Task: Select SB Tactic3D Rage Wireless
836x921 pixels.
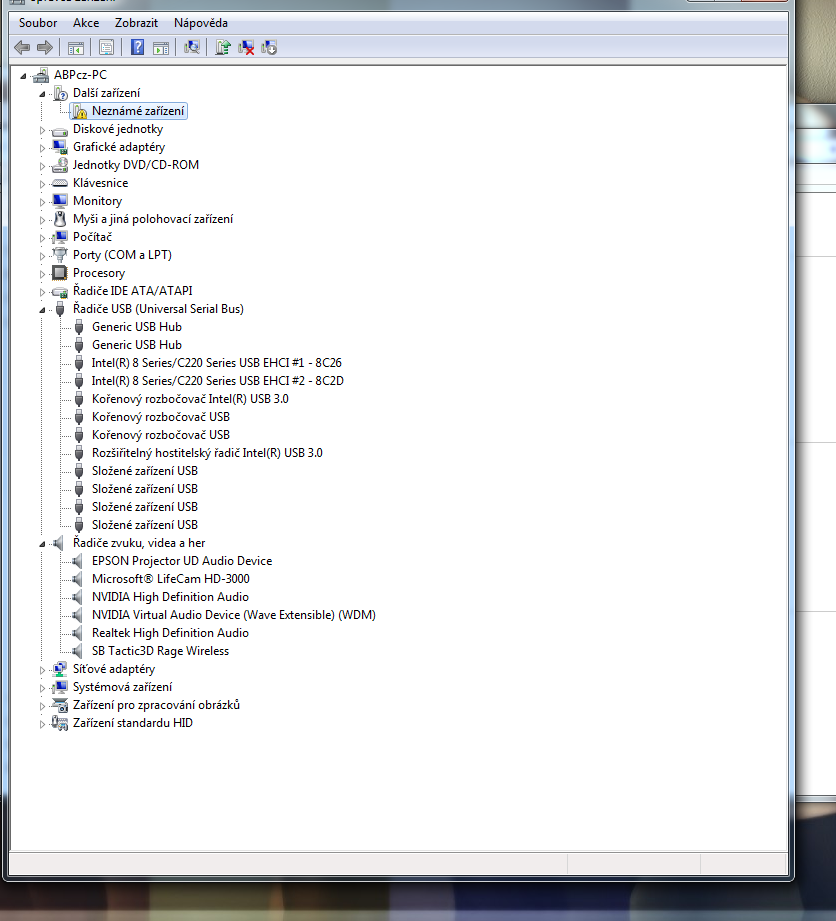Action: pos(160,651)
